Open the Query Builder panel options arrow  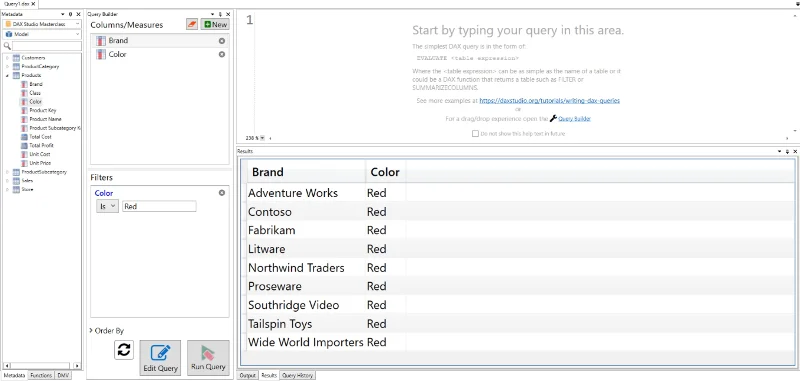tap(213, 14)
